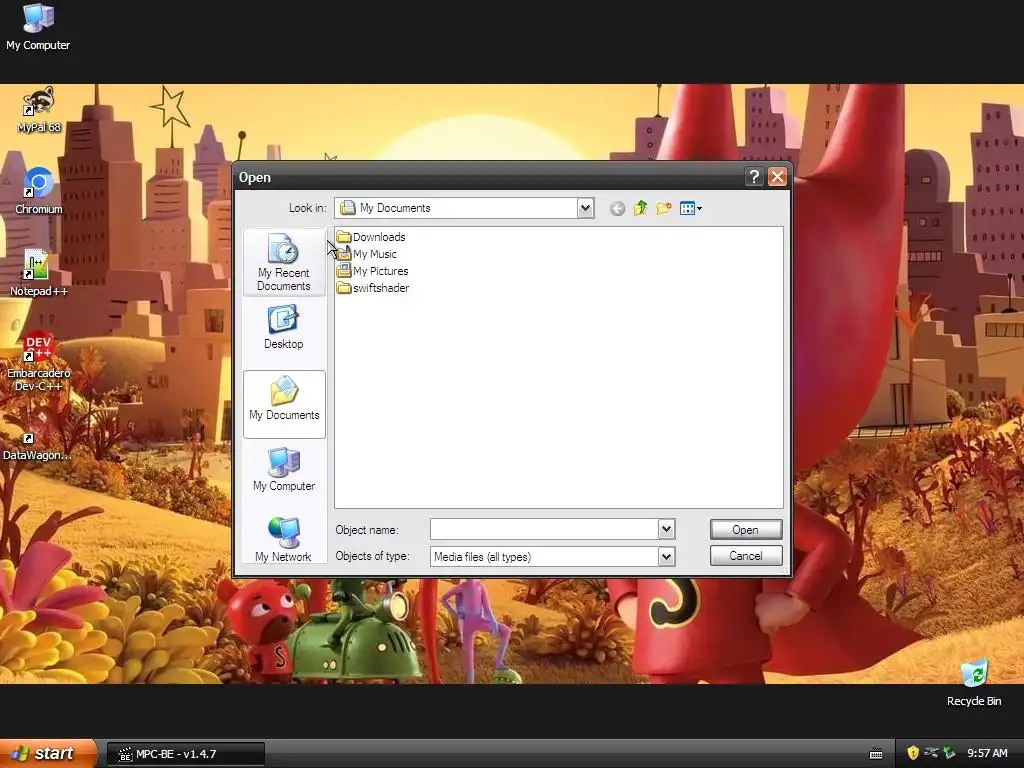Click the network connection tray icon
The width and height of the screenshot is (1024, 768).
tap(931, 753)
